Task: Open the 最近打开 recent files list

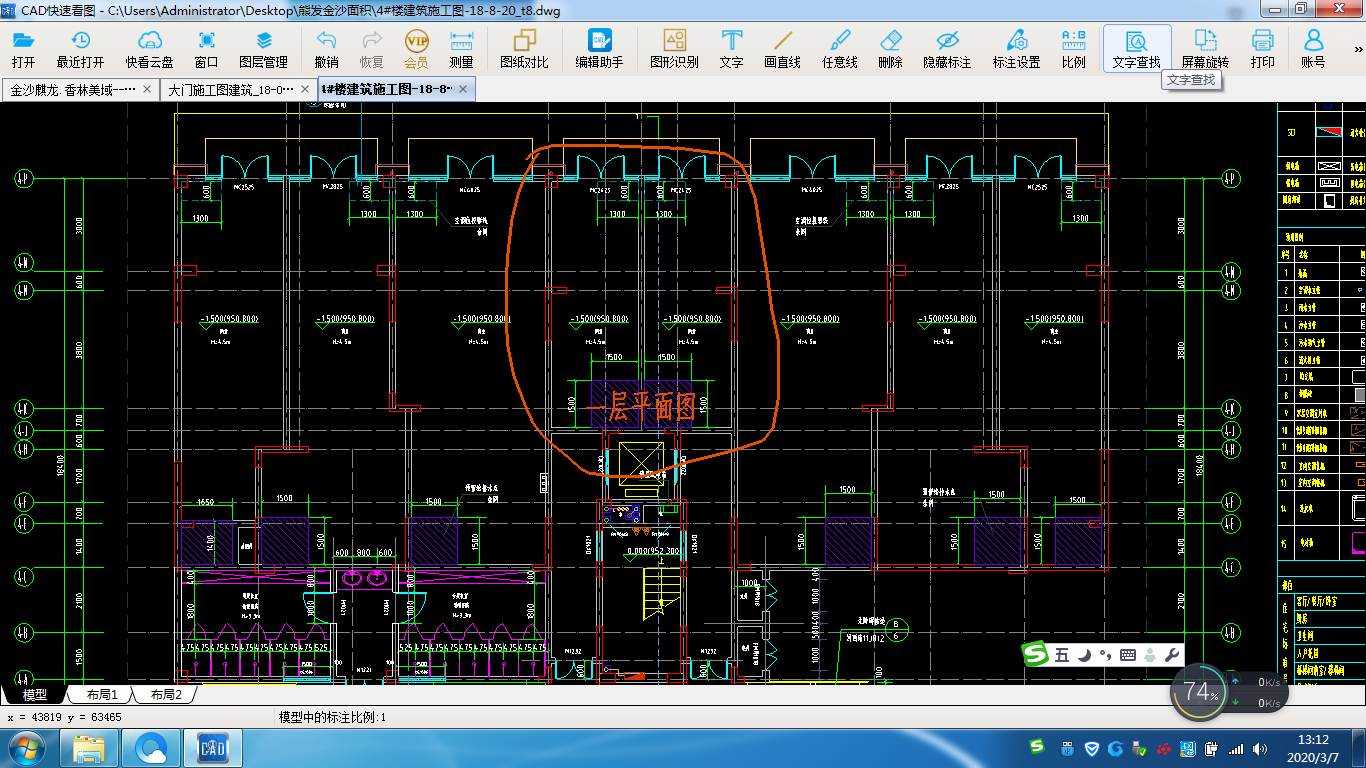Action: pos(80,49)
